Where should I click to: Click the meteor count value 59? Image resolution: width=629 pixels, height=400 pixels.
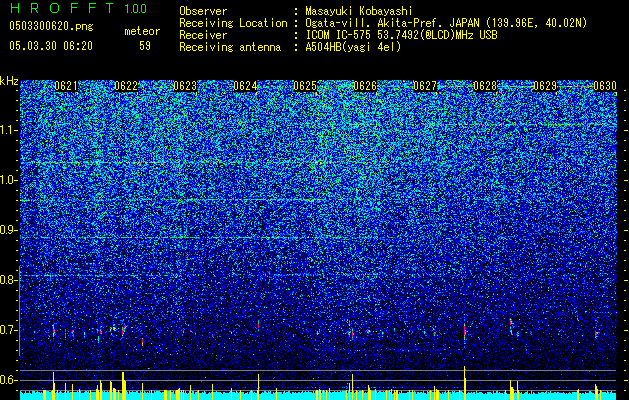tap(145, 46)
